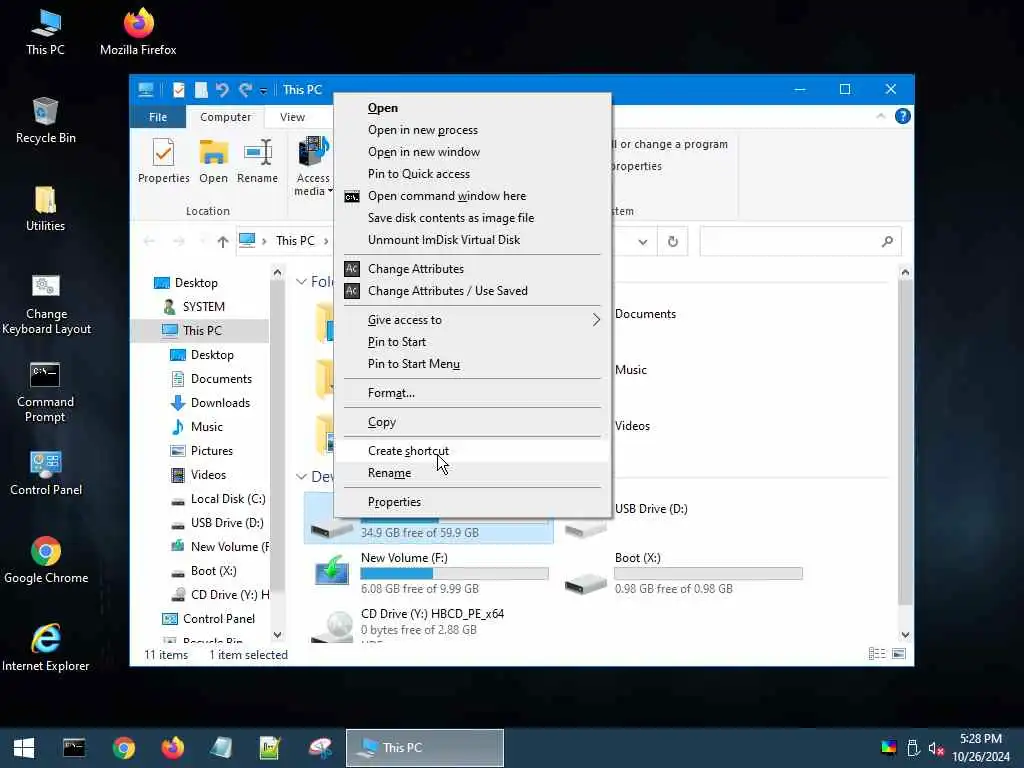
Task: Click the Undo icon in title bar
Action: click(x=222, y=89)
